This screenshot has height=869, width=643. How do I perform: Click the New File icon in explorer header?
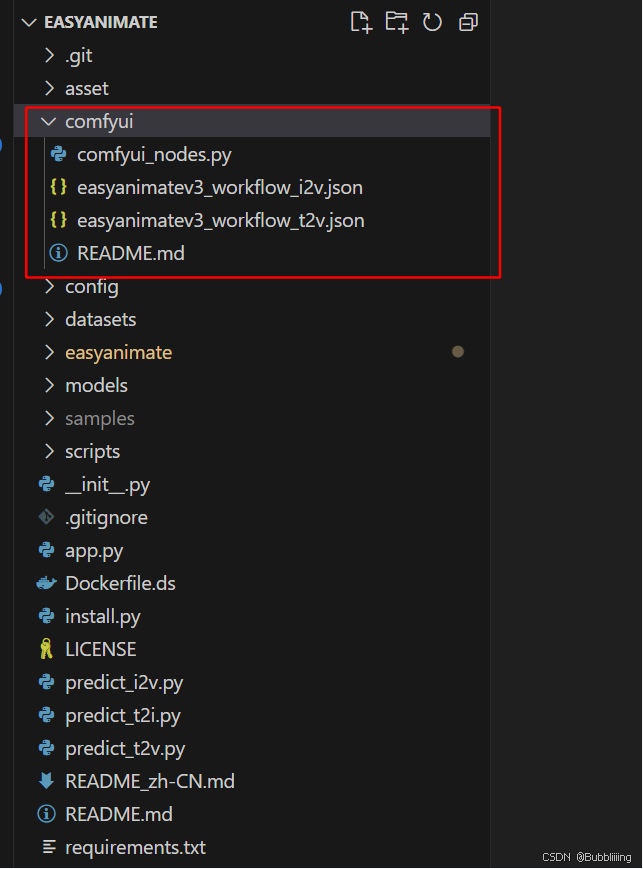point(361,22)
